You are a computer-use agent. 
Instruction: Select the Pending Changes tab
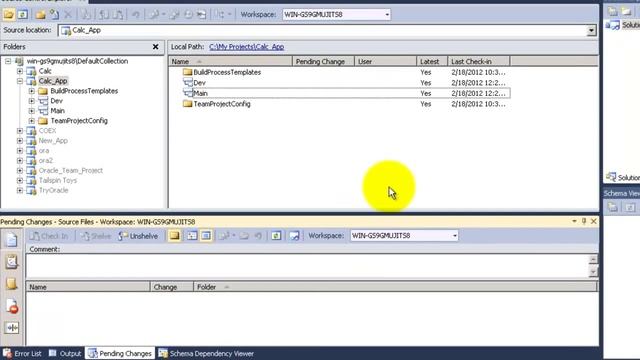[120, 353]
